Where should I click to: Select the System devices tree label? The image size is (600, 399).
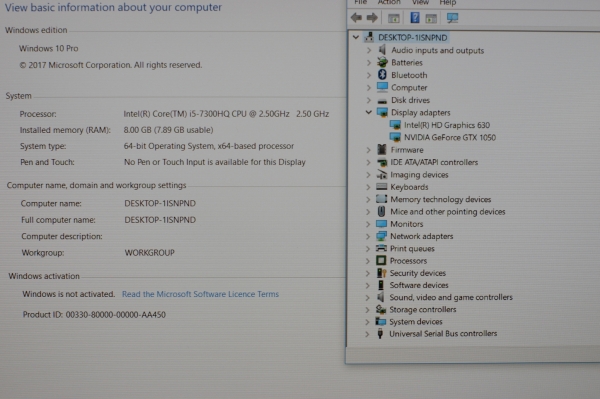tap(416, 322)
